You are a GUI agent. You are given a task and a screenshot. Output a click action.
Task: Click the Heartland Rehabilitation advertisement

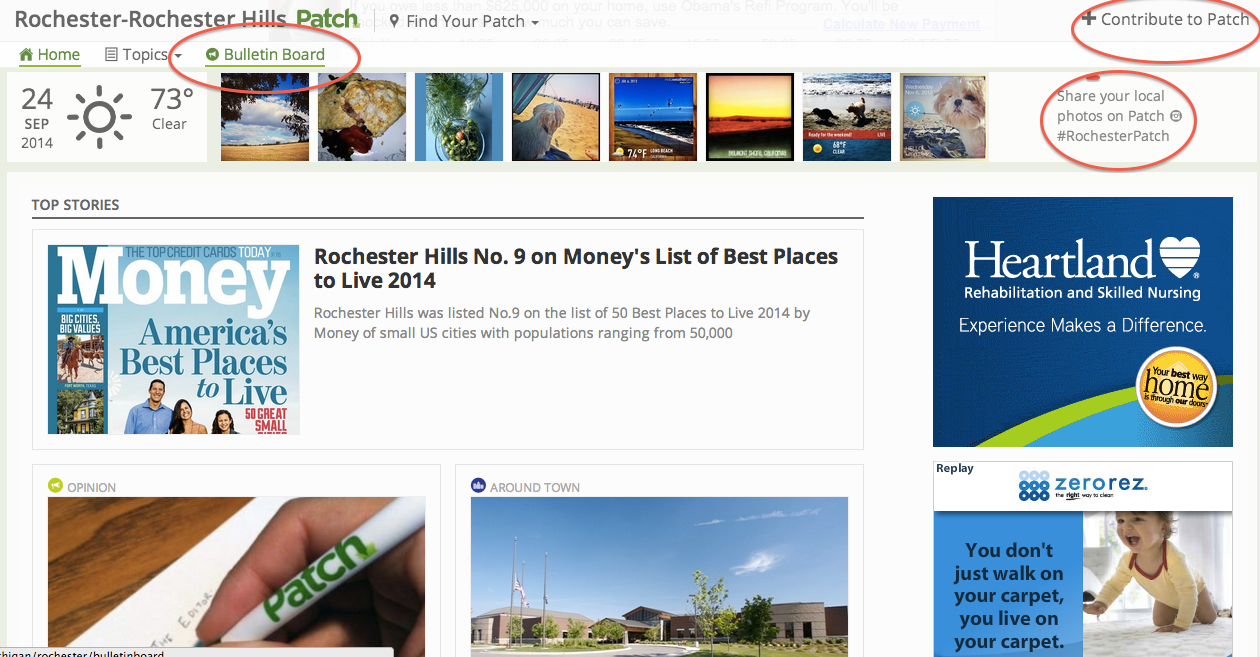1083,322
